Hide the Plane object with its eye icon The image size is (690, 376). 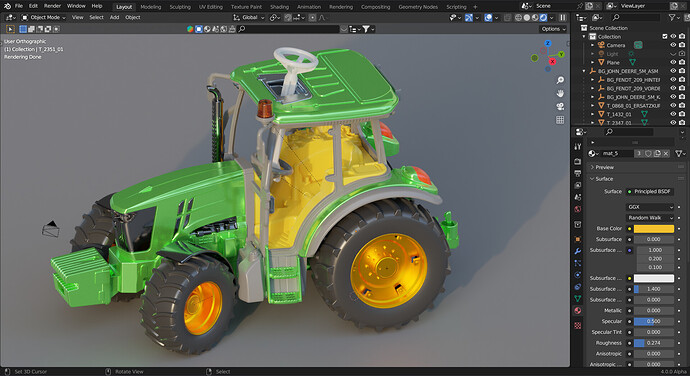tap(673, 62)
